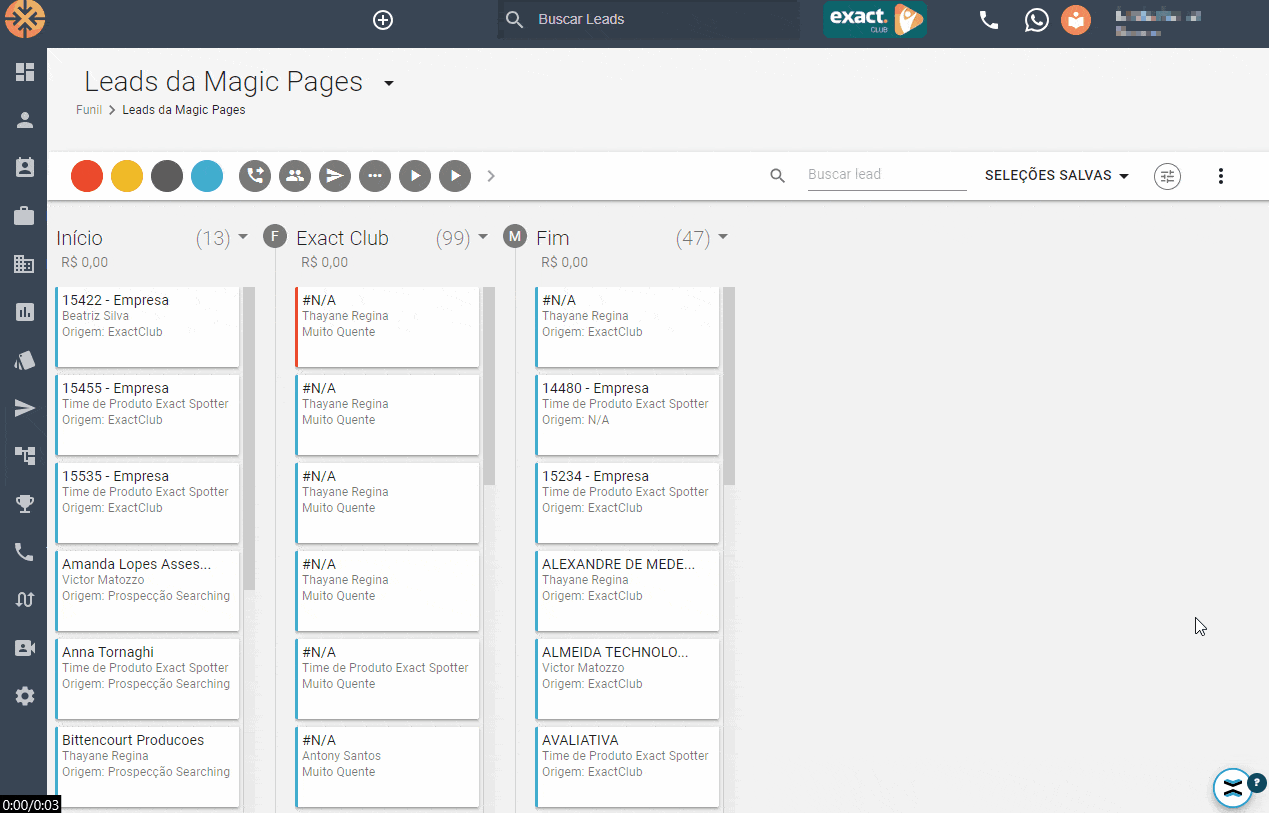
Task: Click the group people icon in the toolbar
Action: pos(295,176)
